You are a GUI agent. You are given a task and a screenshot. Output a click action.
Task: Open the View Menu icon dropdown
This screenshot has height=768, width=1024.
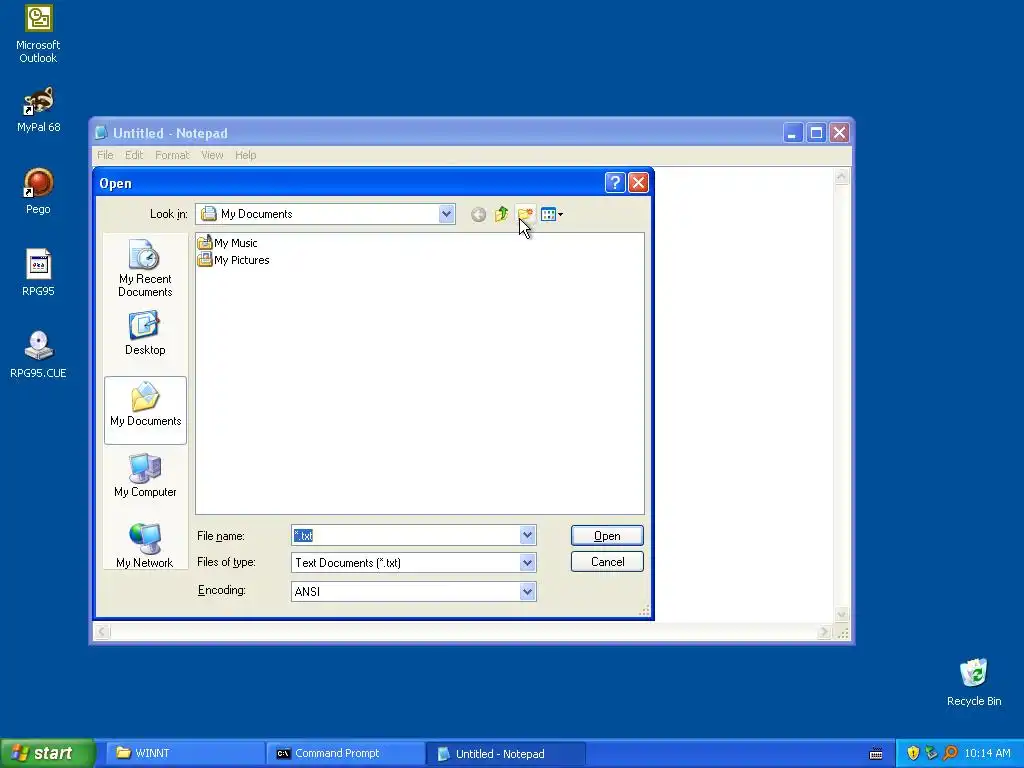[x=552, y=214]
